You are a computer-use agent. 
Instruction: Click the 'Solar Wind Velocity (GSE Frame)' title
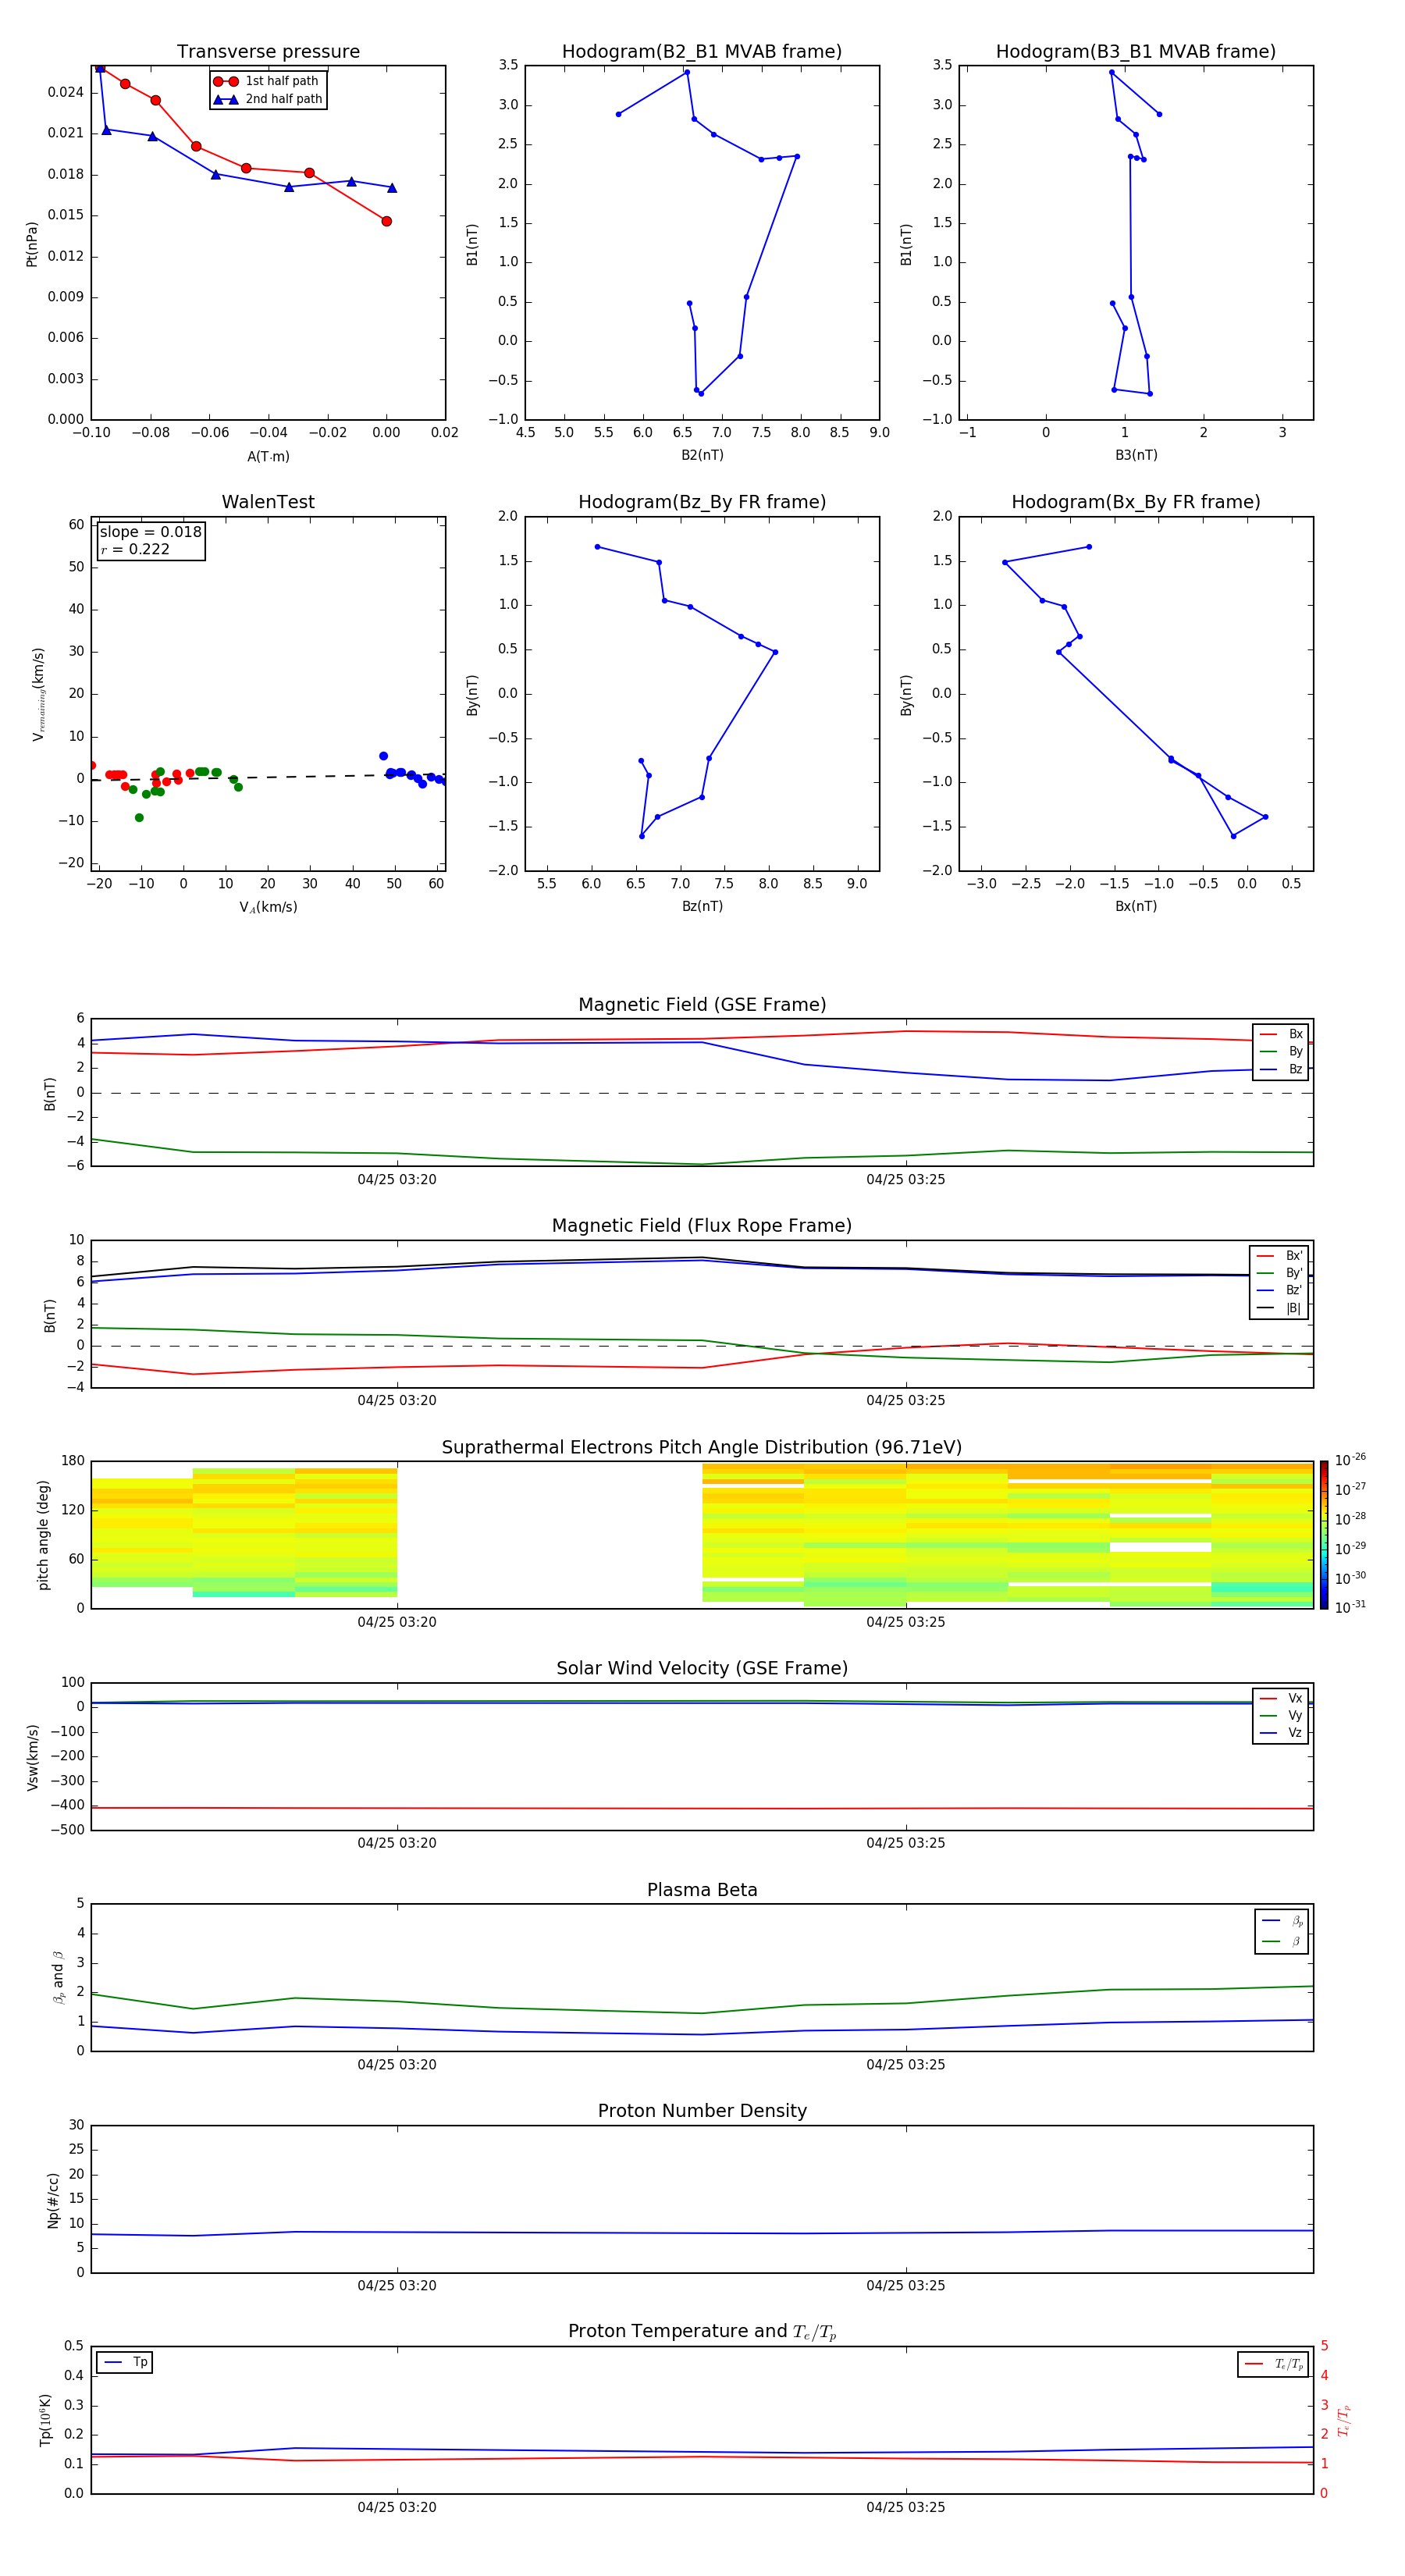tap(702, 1668)
